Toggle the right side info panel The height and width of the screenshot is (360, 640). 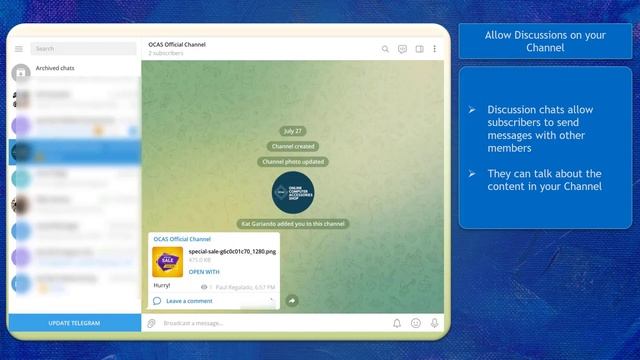coord(419,49)
